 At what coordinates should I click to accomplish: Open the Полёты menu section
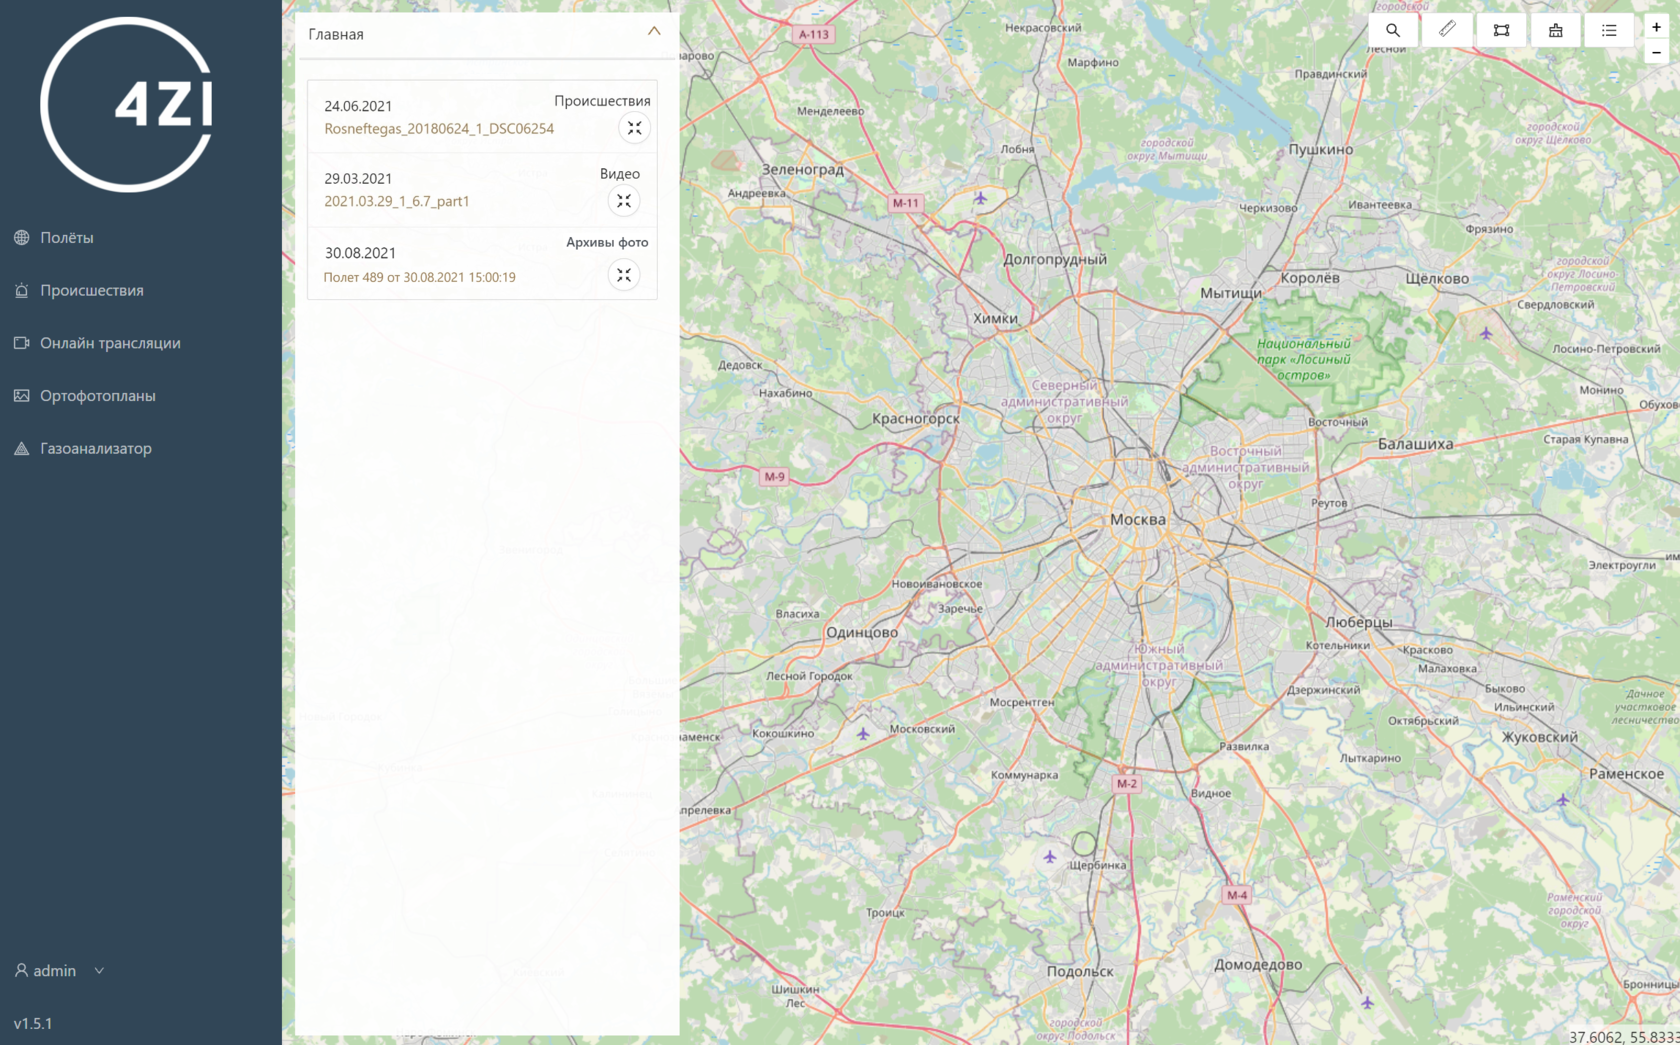(66, 238)
